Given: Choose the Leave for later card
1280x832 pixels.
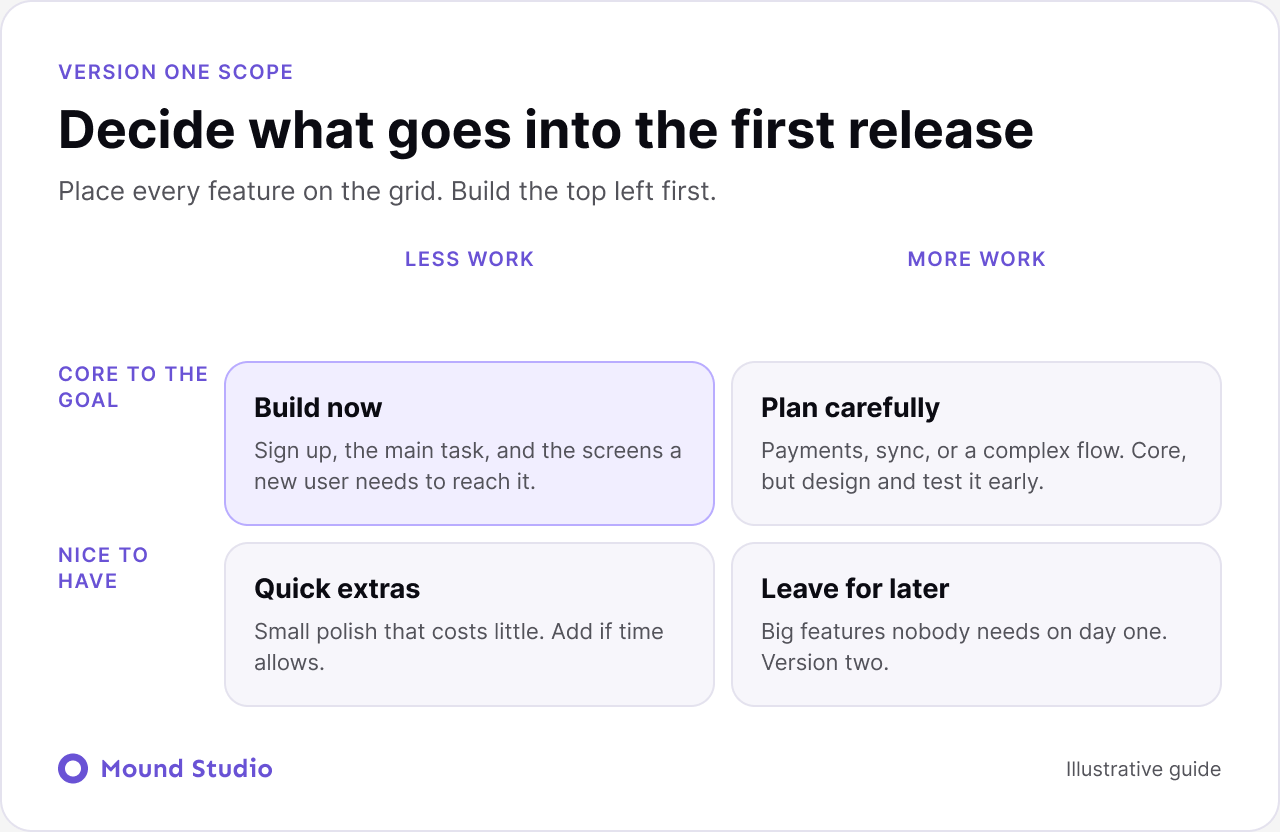Looking at the screenshot, I should tap(976, 624).
